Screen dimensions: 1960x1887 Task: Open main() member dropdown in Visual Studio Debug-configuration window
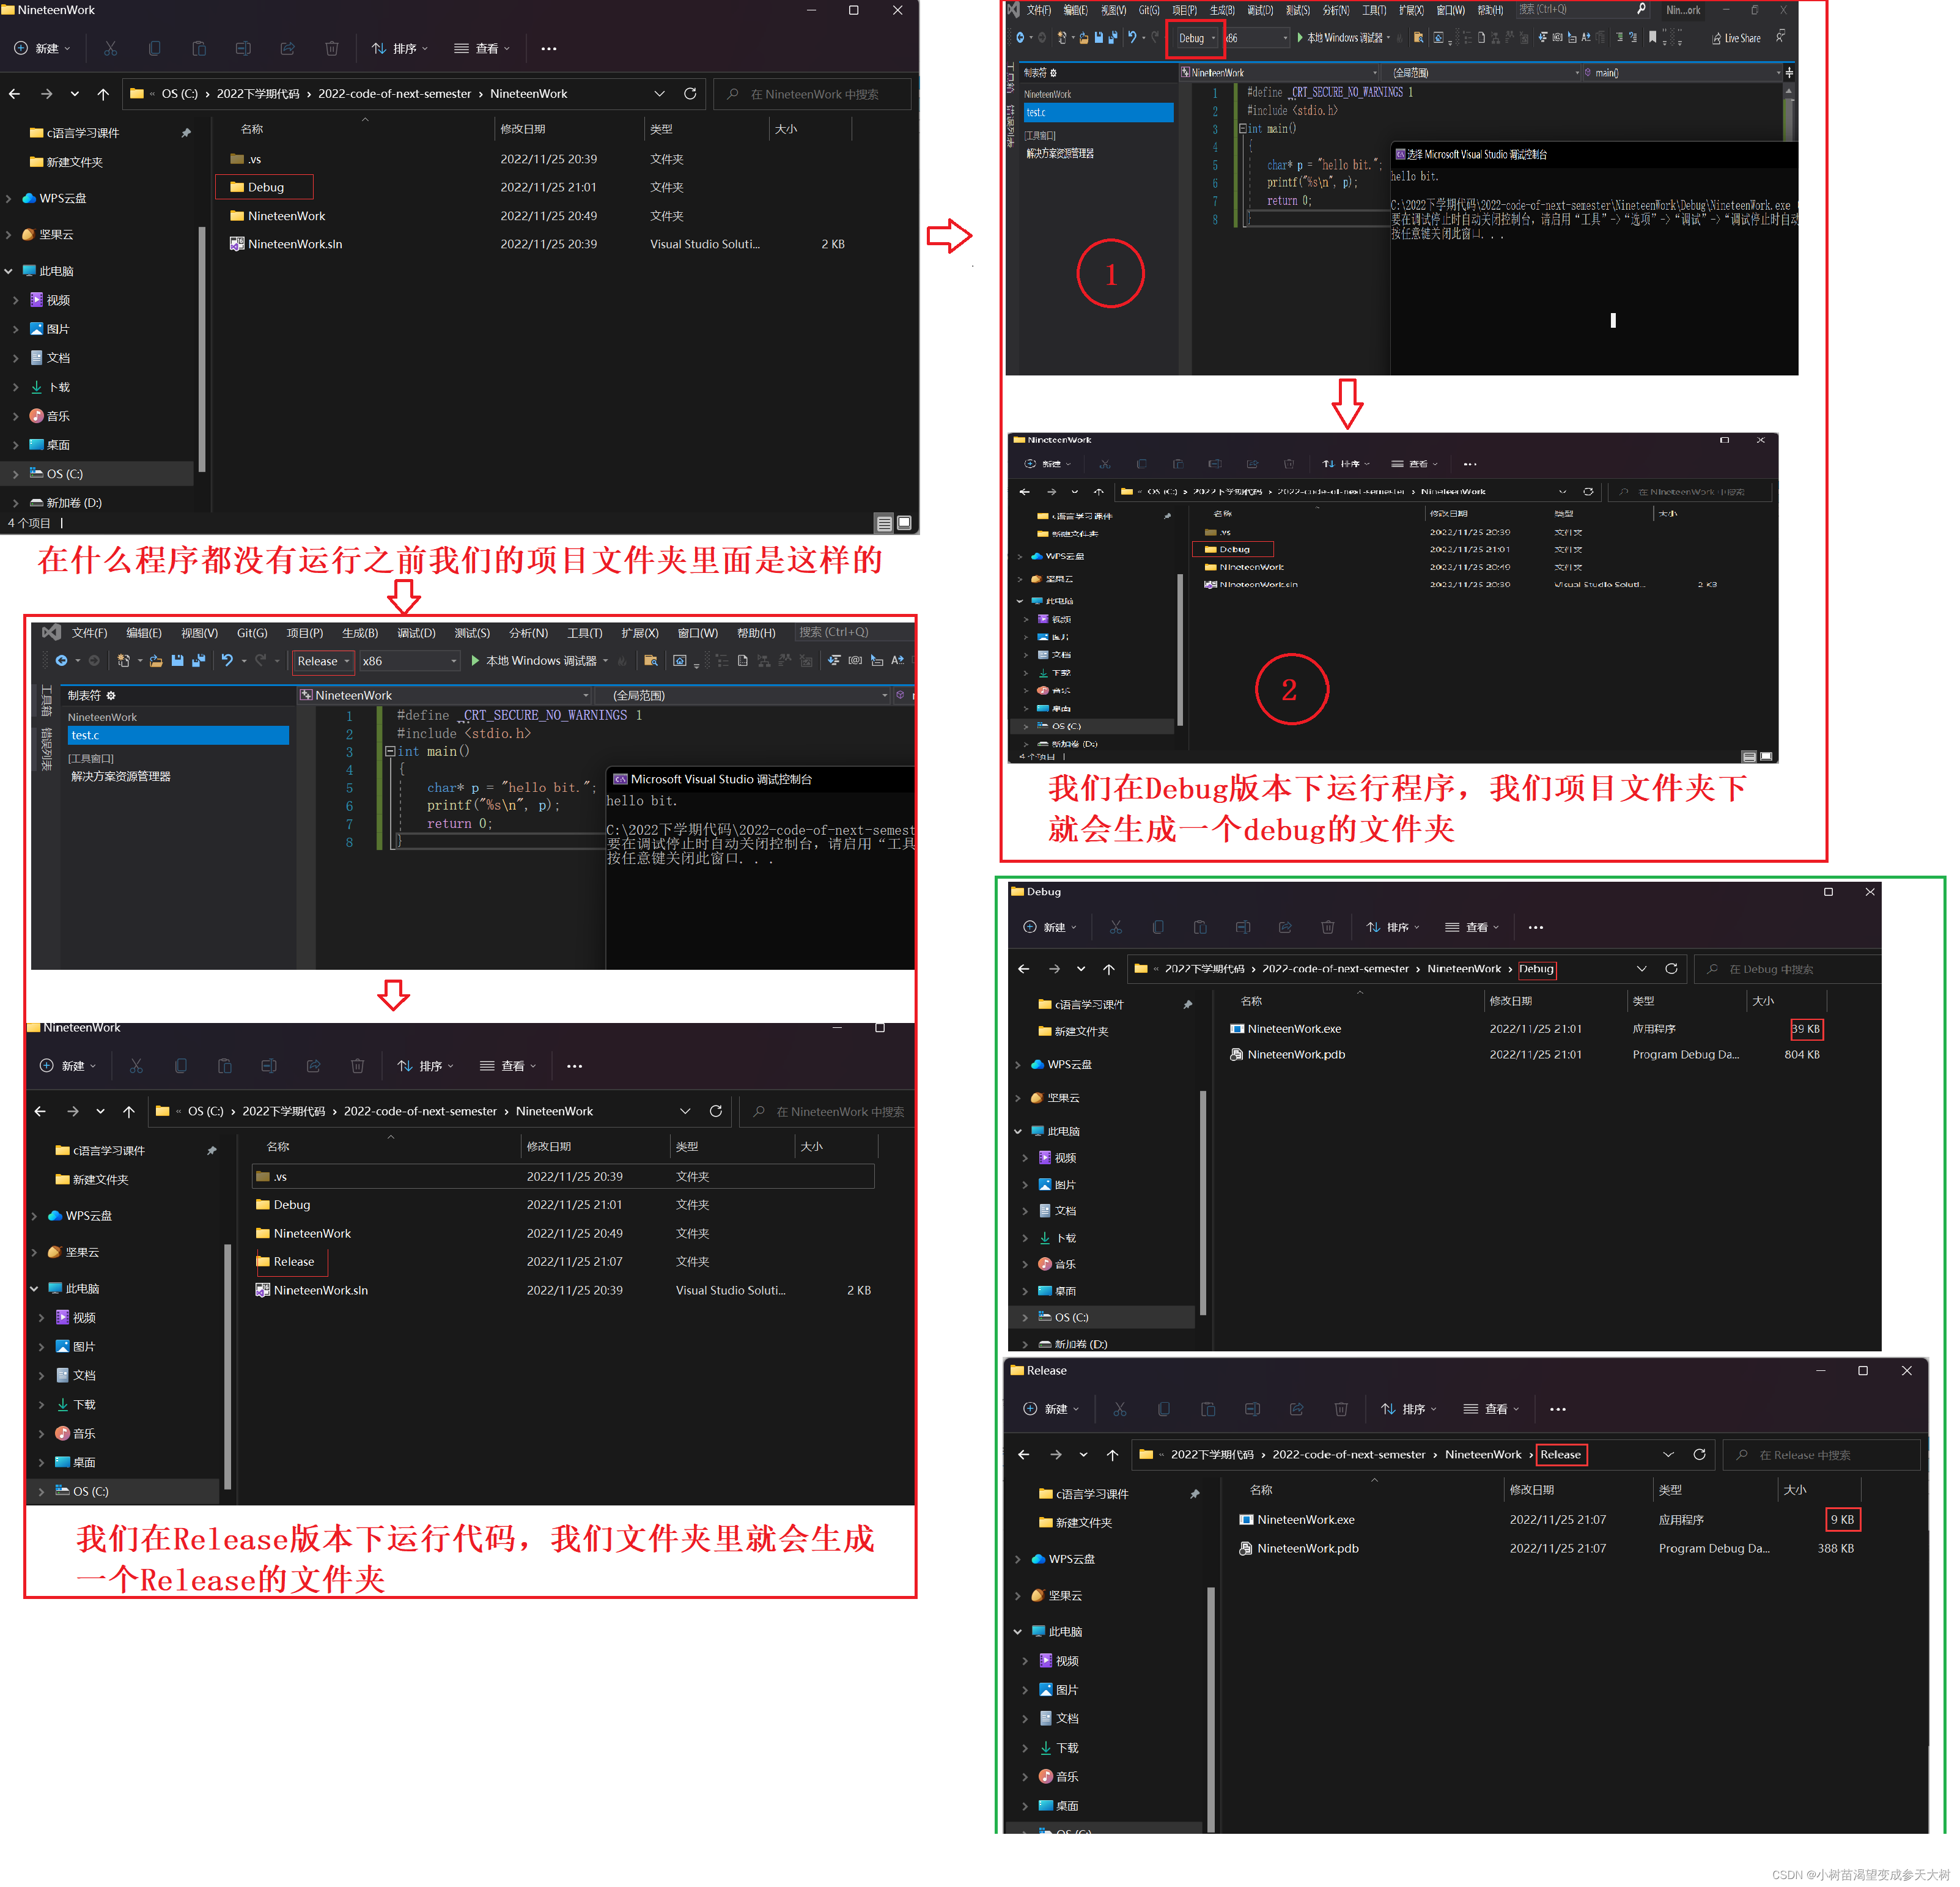1682,73
